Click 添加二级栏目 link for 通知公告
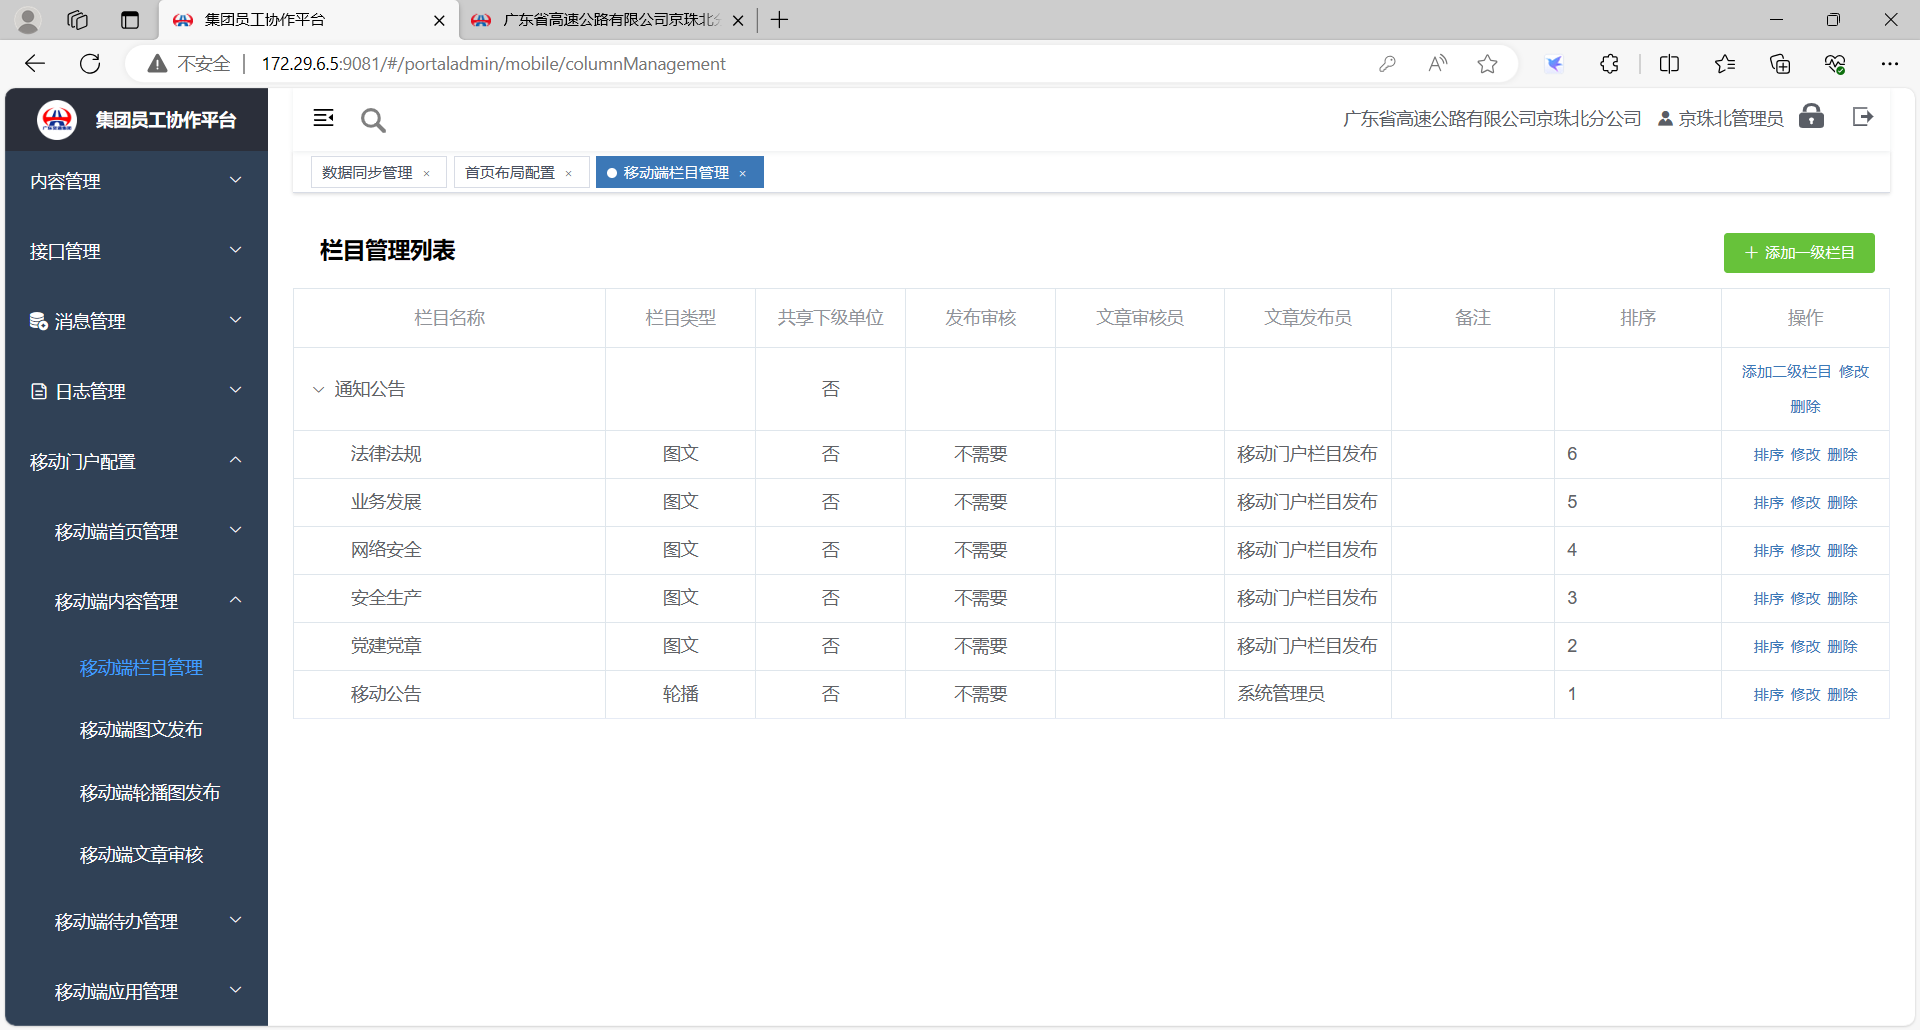This screenshot has height=1030, width=1920. click(x=1786, y=372)
